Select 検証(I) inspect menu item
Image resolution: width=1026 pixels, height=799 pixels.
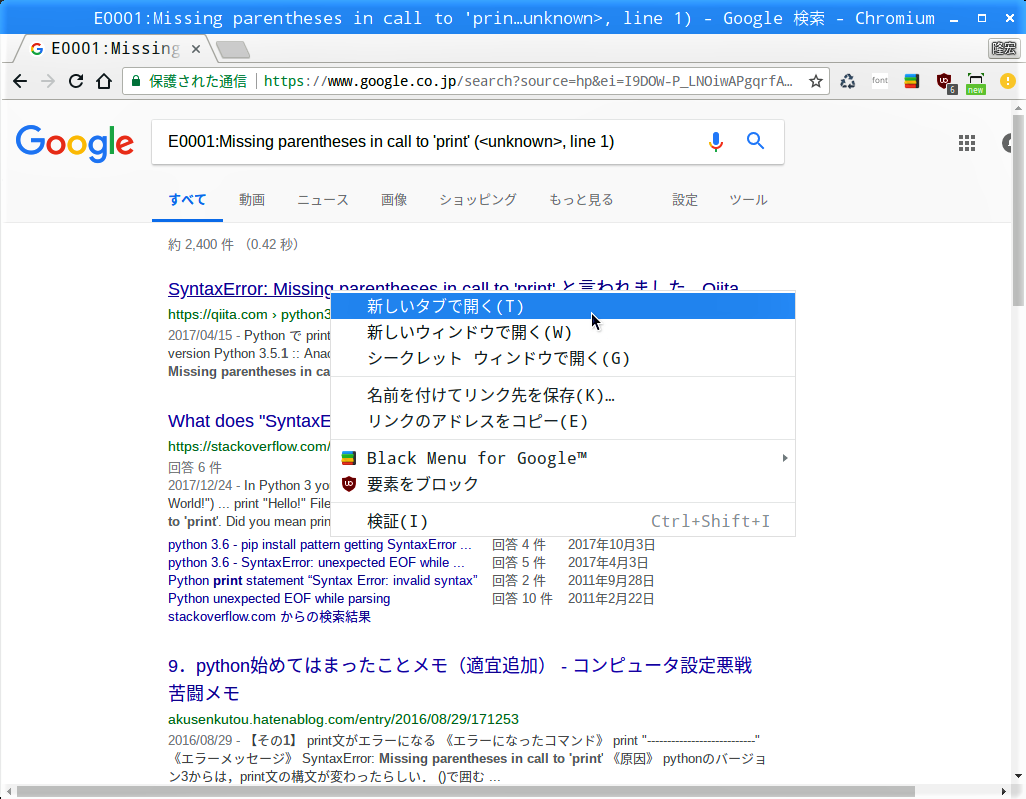coord(563,522)
